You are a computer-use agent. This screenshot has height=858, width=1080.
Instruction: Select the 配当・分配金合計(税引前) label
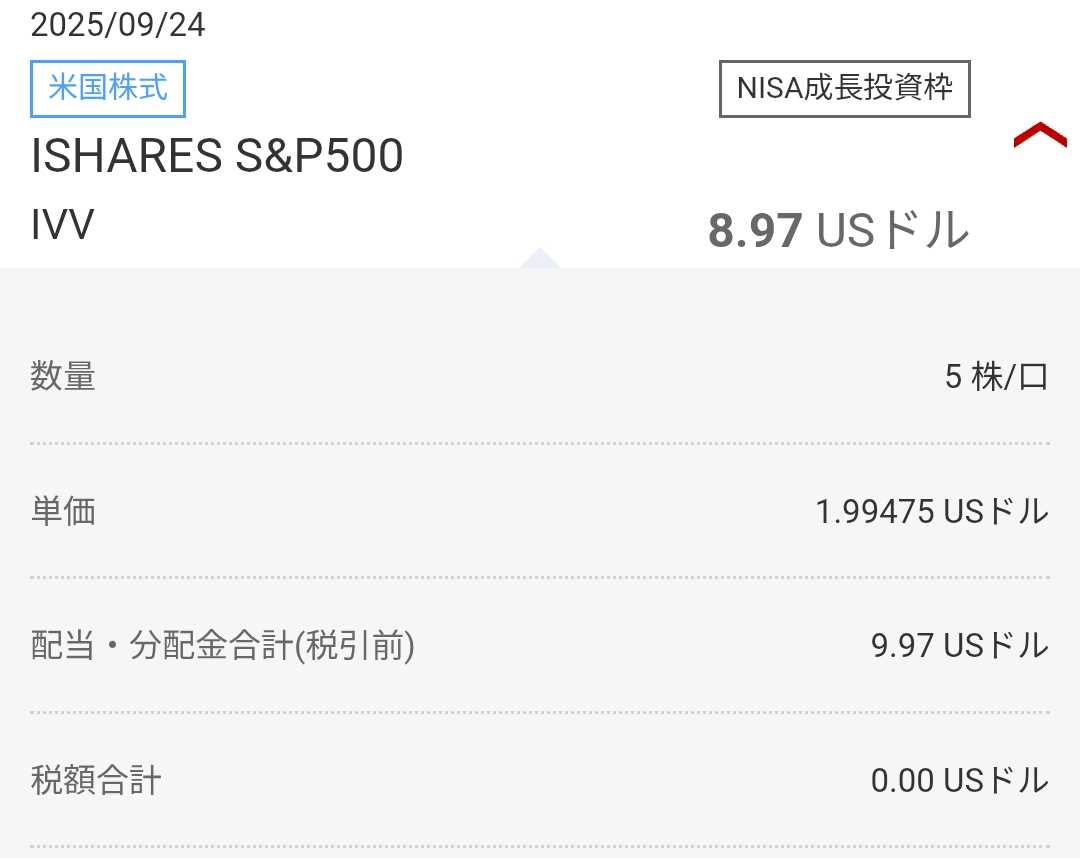pos(223,647)
